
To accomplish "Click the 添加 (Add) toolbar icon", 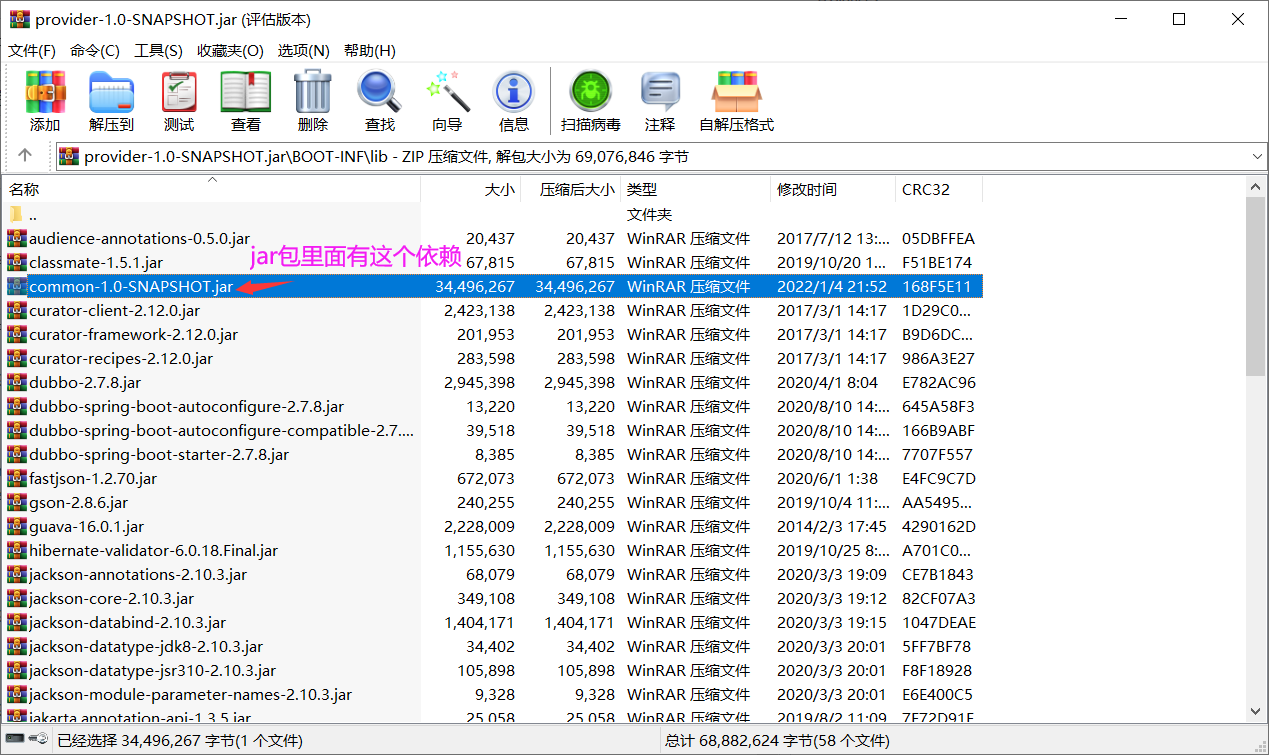I will coord(45,102).
